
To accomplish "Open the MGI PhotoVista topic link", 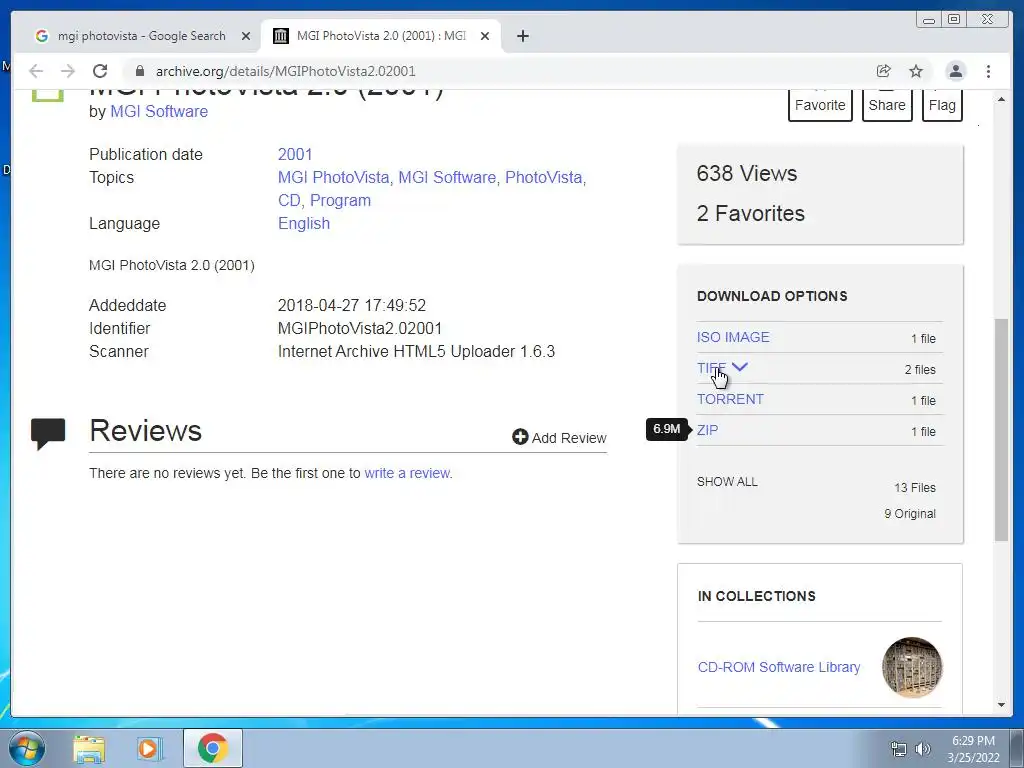I will tap(333, 178).
